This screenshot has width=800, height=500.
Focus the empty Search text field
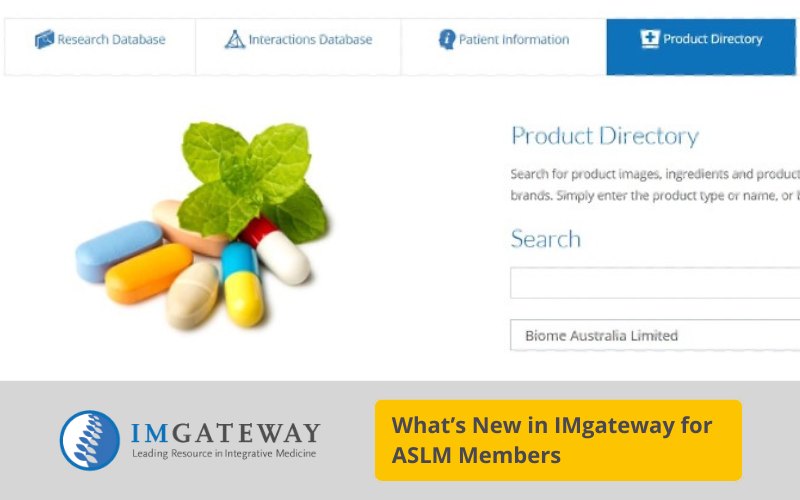tap(655, 283)
